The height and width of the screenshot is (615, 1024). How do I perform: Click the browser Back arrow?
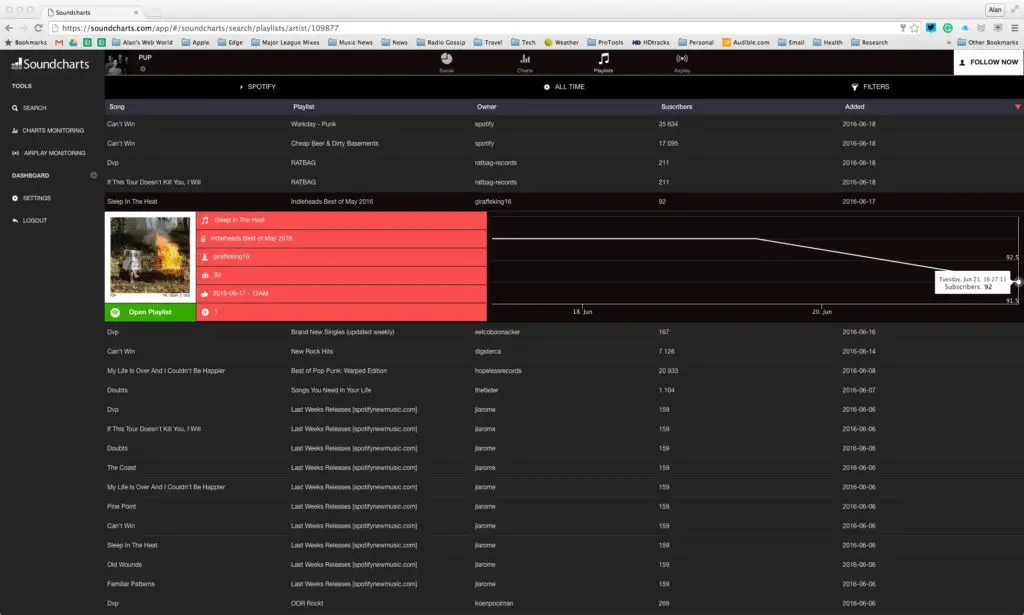tap(8, 28)
